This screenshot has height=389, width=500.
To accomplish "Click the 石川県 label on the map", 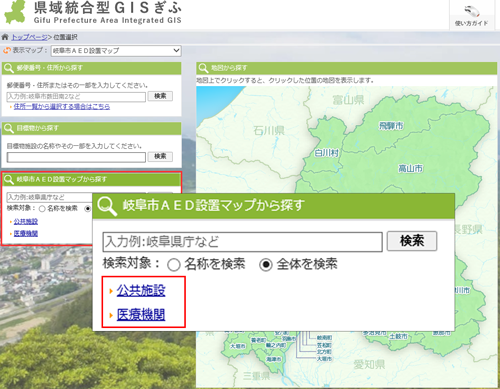I will coord(269,130).
